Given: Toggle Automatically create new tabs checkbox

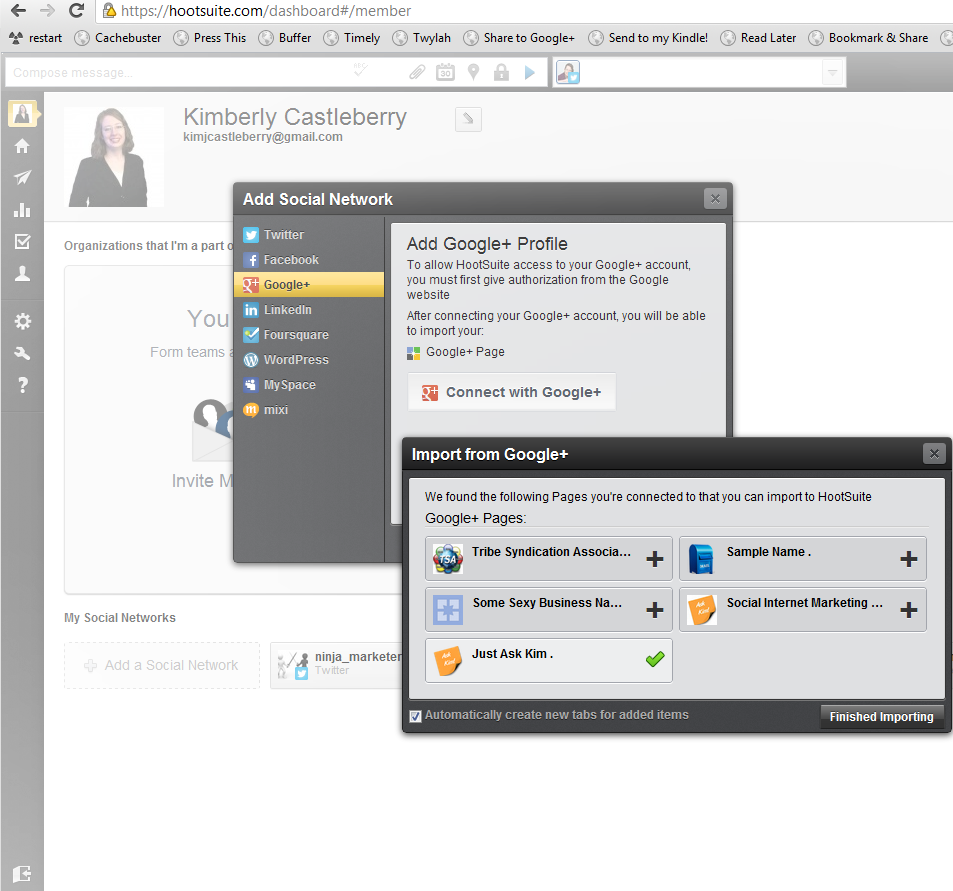Looking at the screenshot, I should [416, 716].
